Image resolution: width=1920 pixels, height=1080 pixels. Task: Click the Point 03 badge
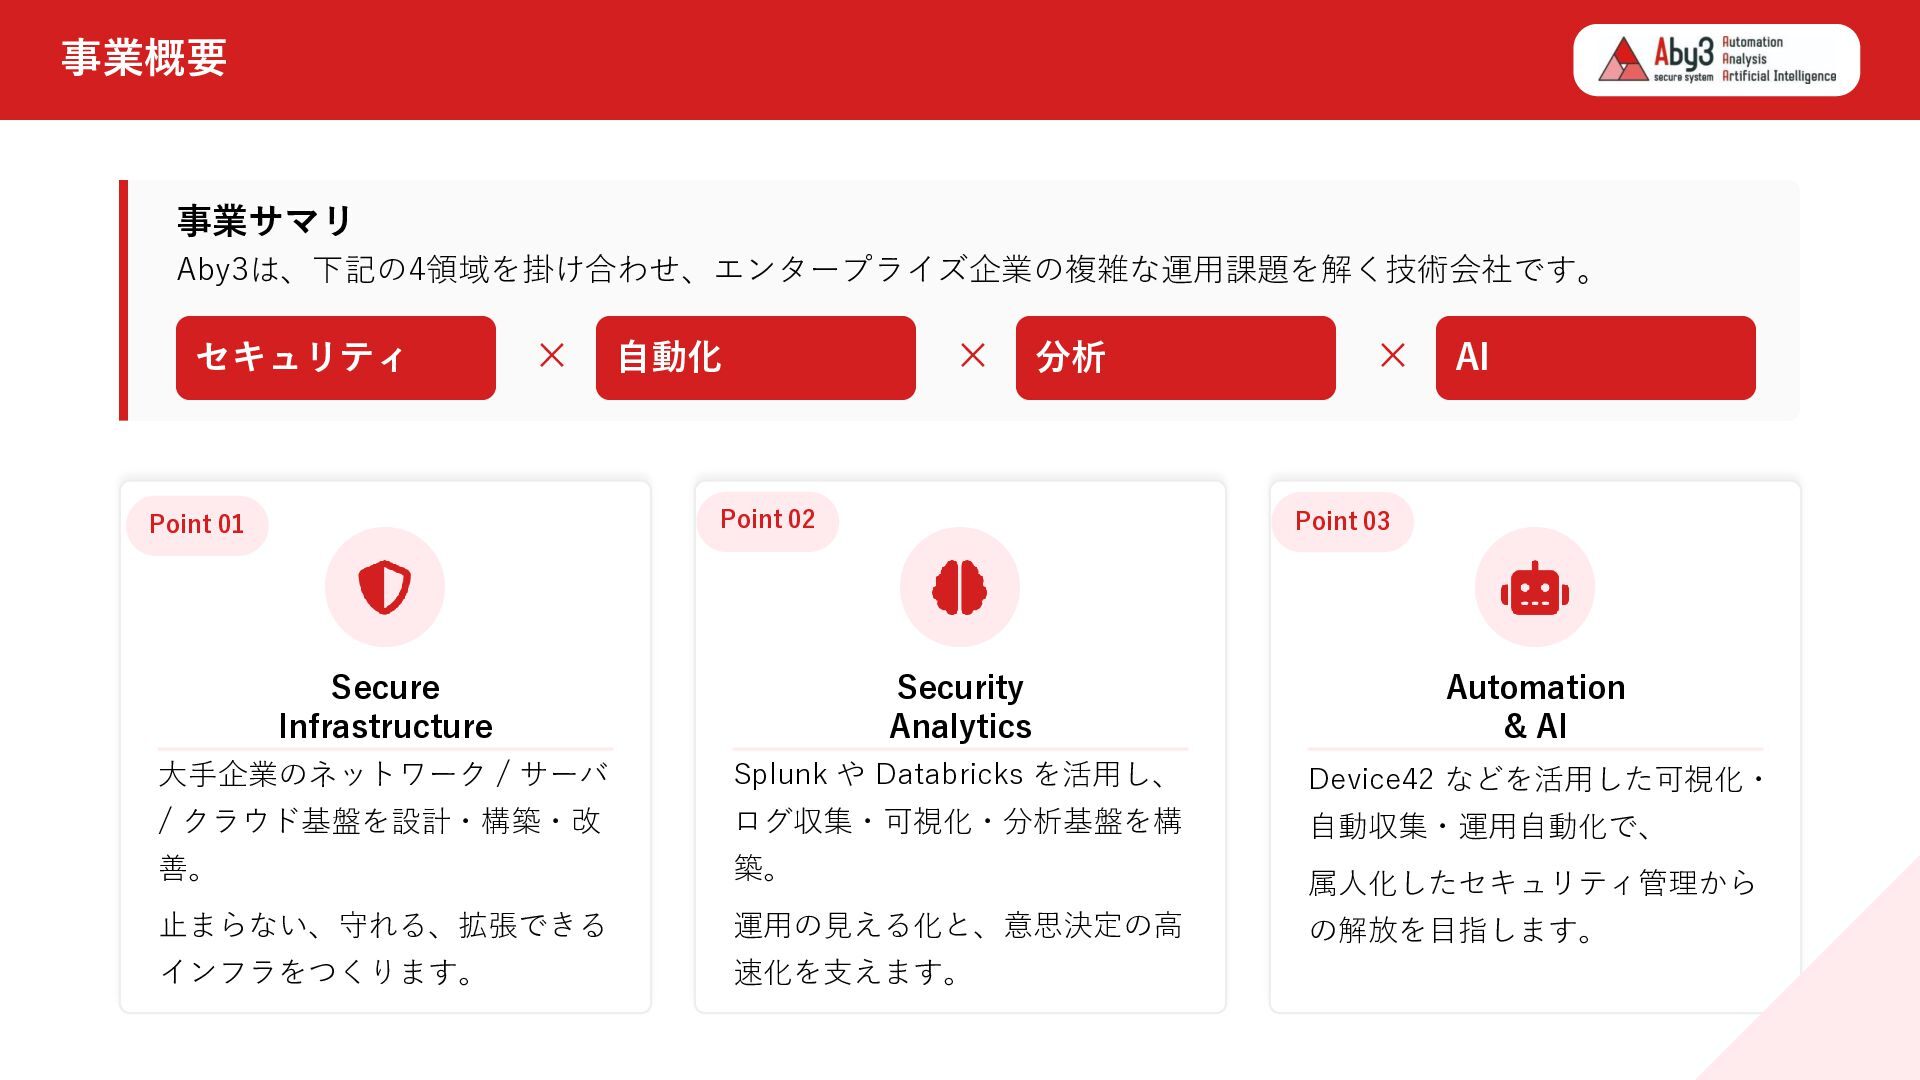(1343, 521)
